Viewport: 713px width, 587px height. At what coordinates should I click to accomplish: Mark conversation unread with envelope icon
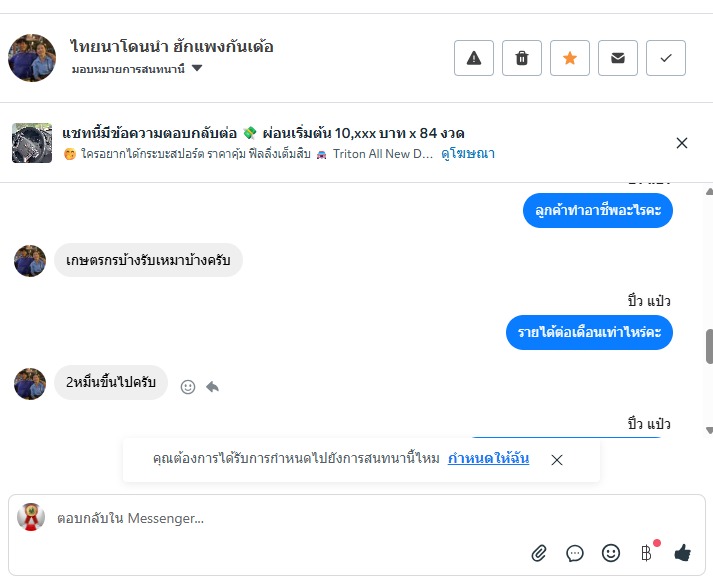(x=618, y=58)
